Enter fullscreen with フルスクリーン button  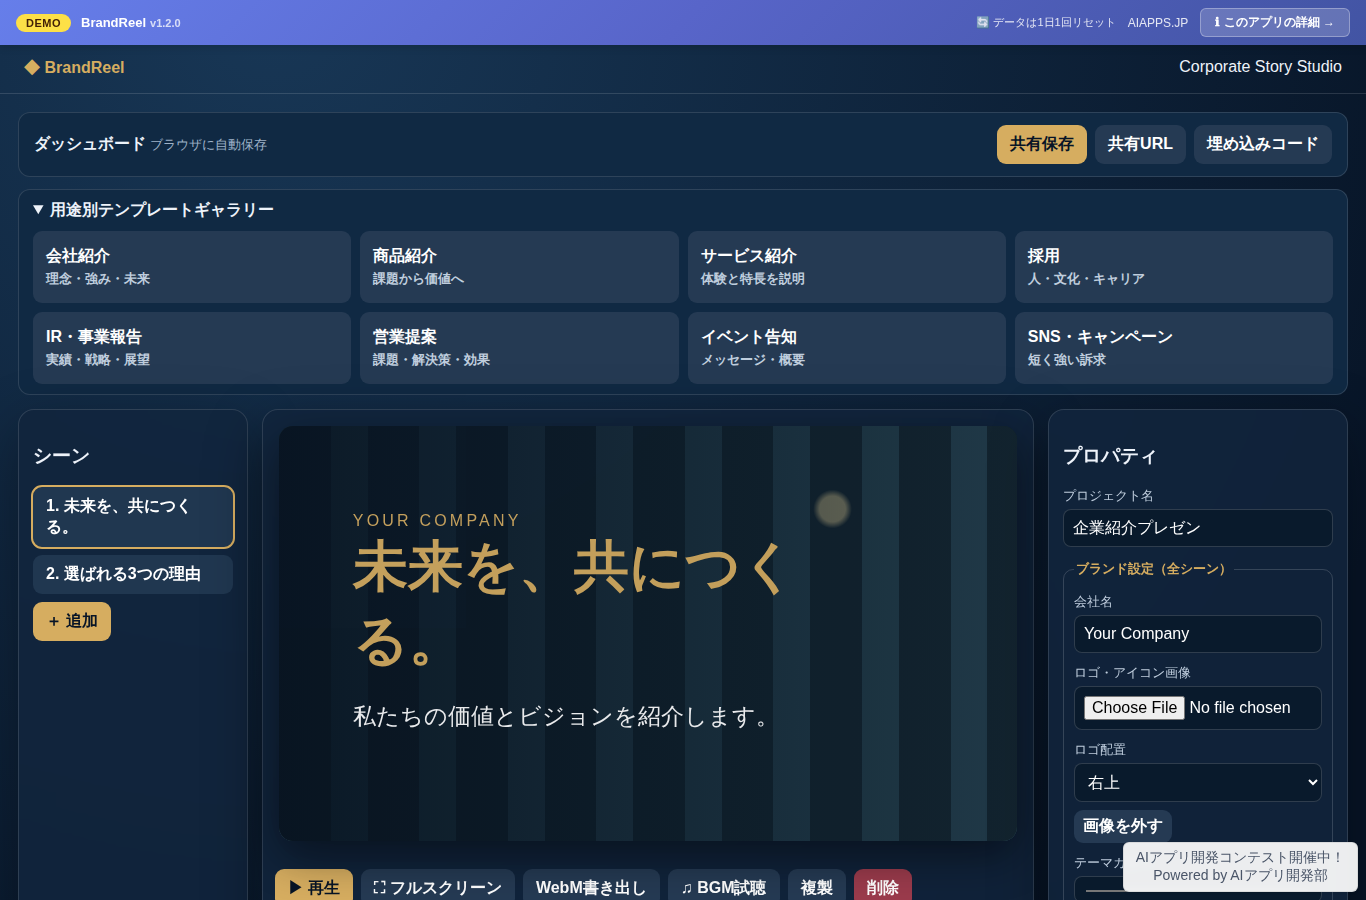[x=438, y=887]
